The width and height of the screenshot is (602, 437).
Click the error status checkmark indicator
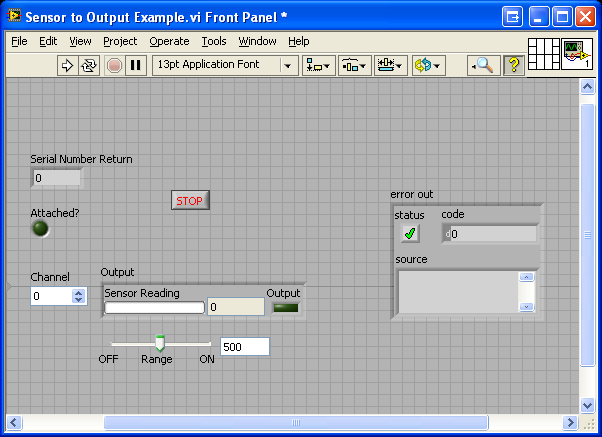[x=410, y=233]
